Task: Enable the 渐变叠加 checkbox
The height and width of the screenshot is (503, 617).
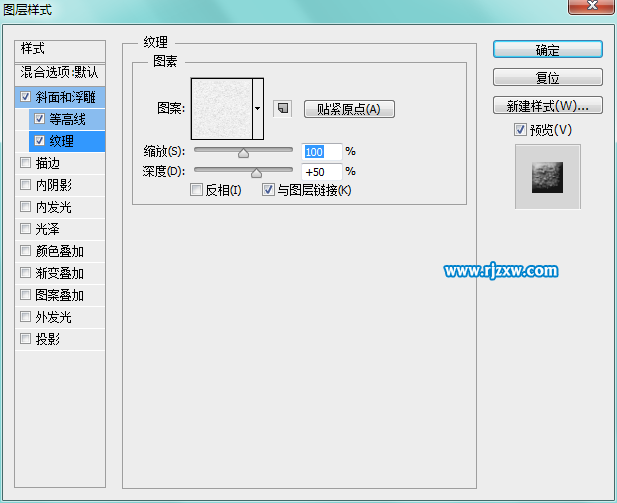Action: pos(26,273)
